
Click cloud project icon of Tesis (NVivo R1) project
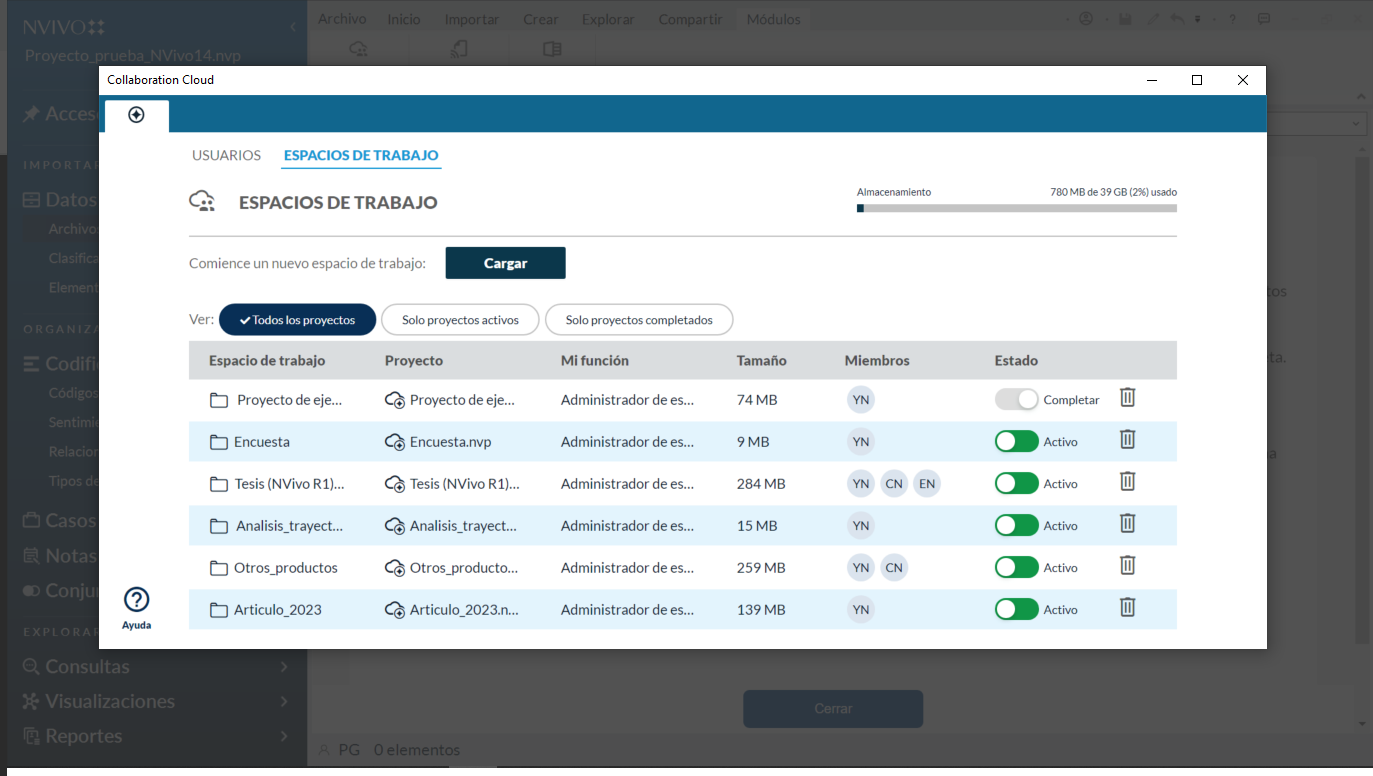point(395,484)
